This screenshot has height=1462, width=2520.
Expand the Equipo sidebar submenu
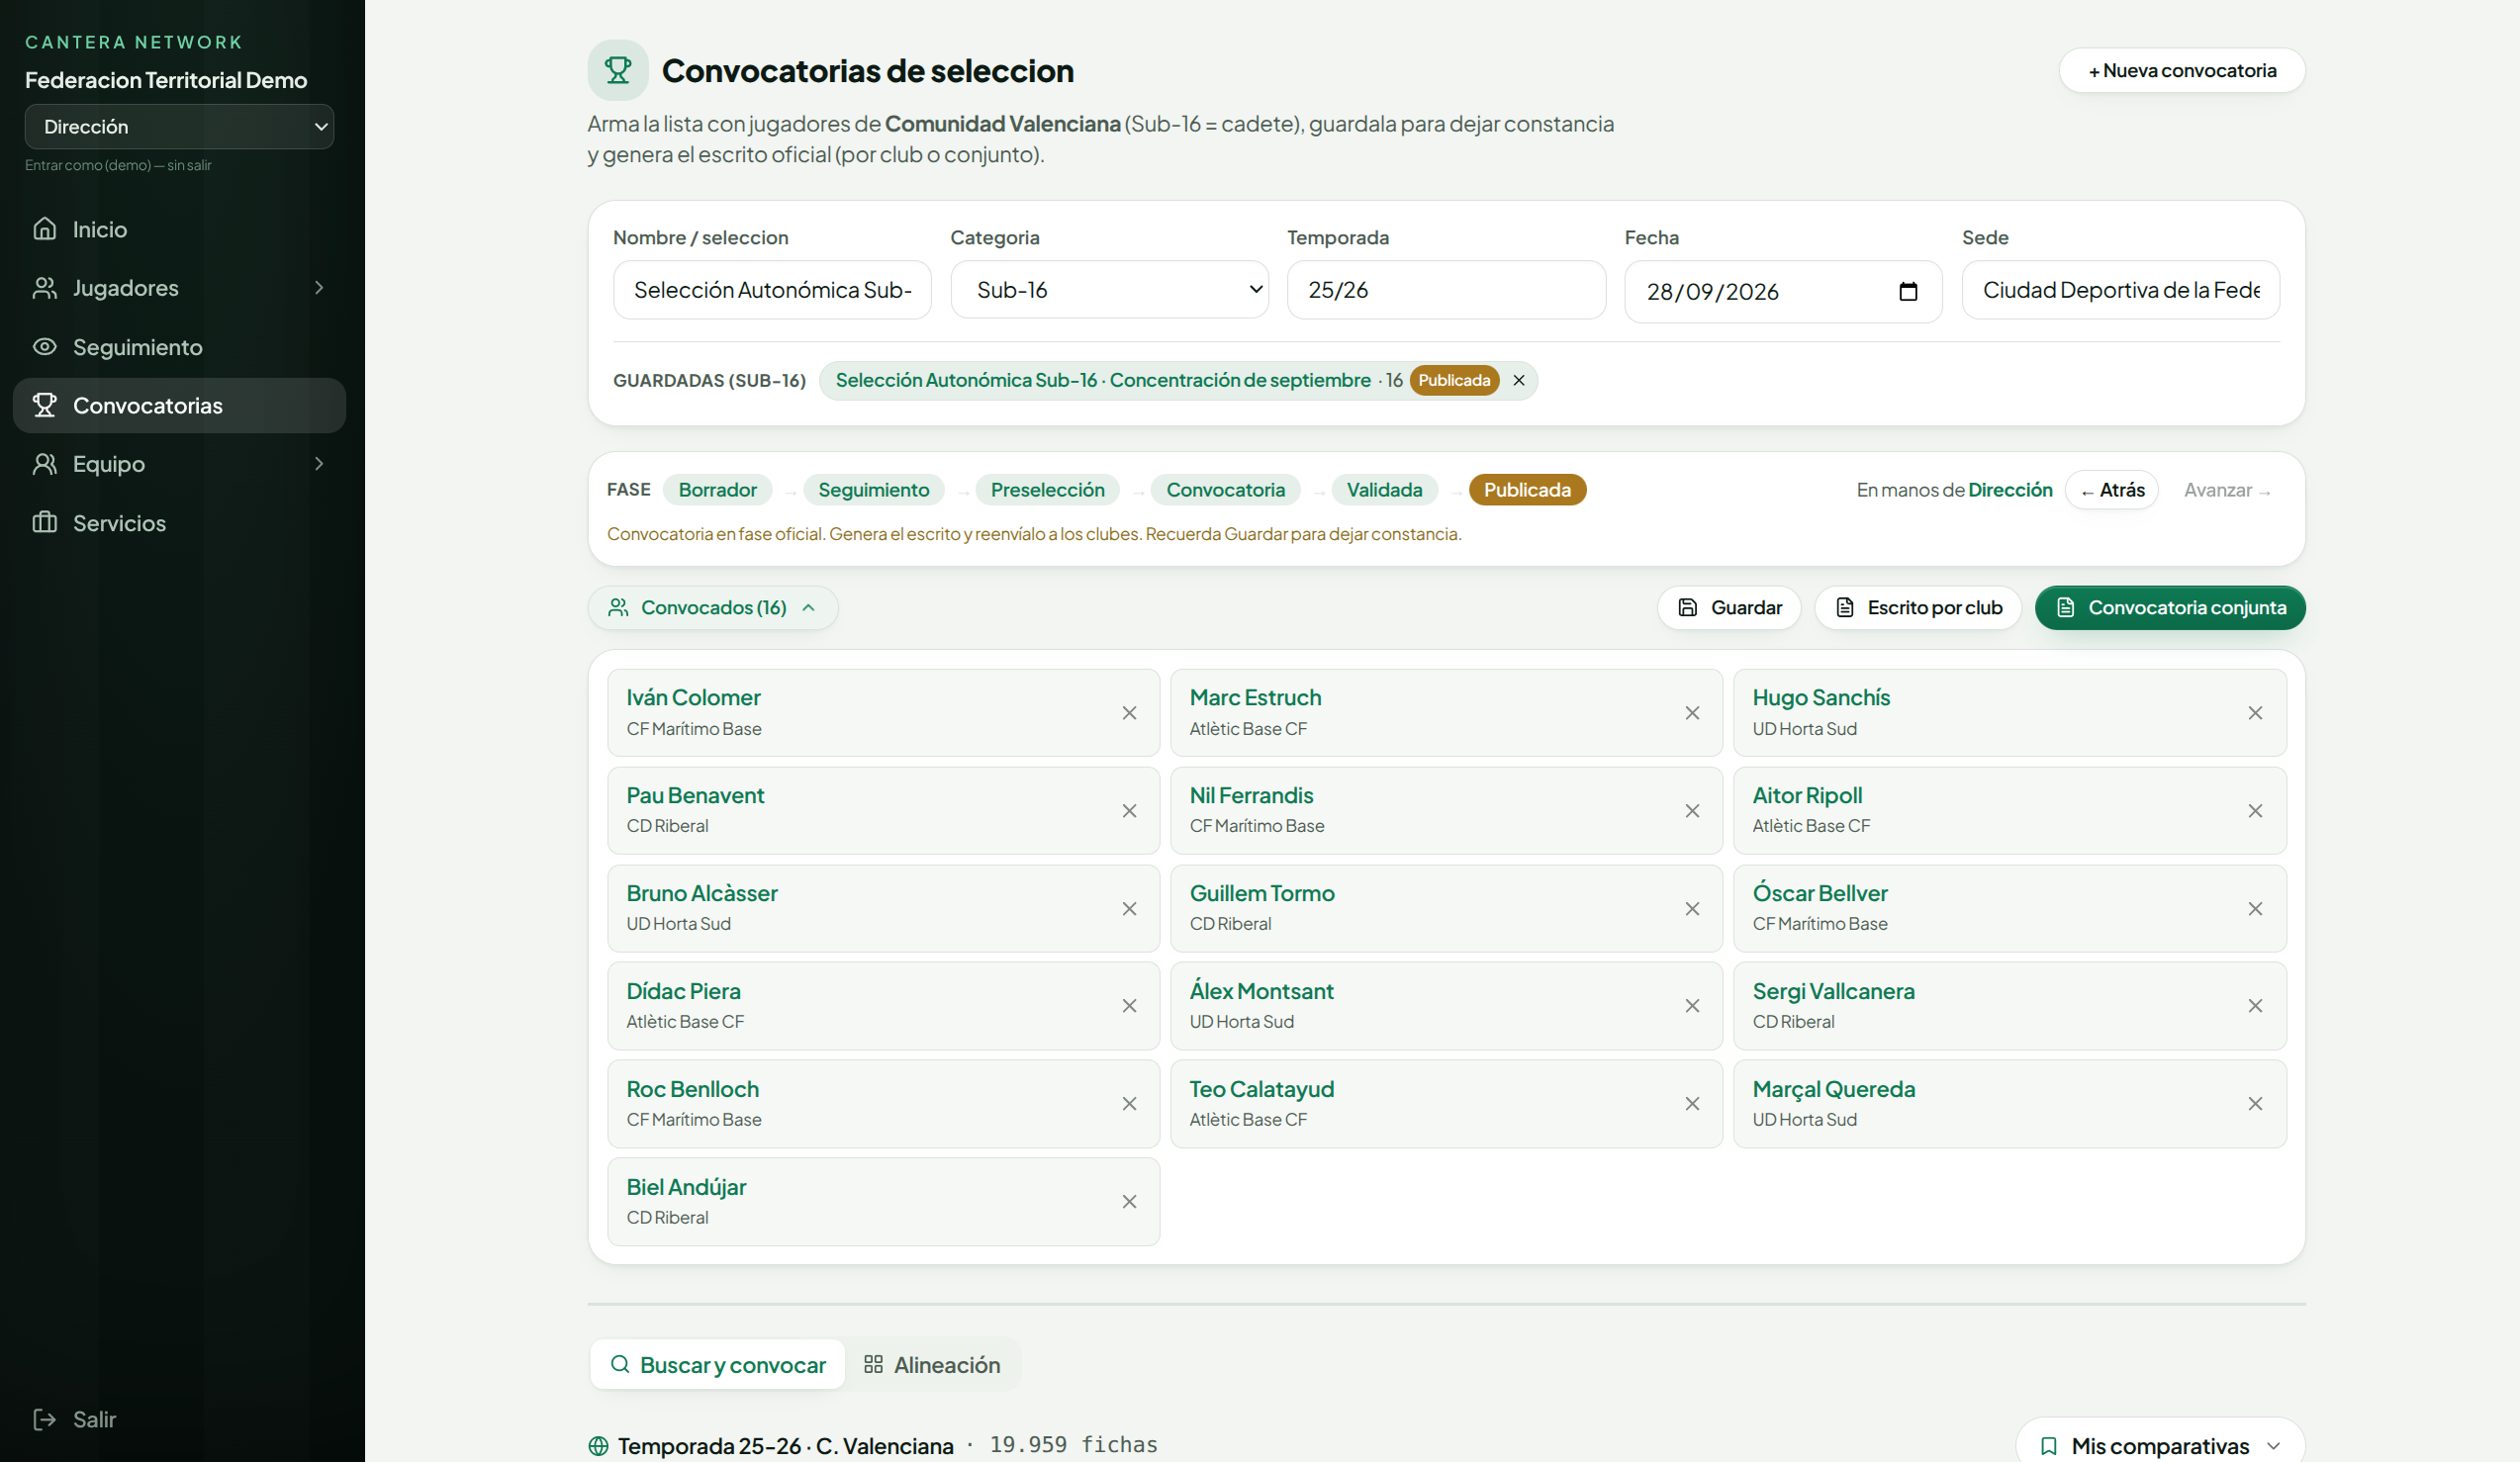pos(319,464)
